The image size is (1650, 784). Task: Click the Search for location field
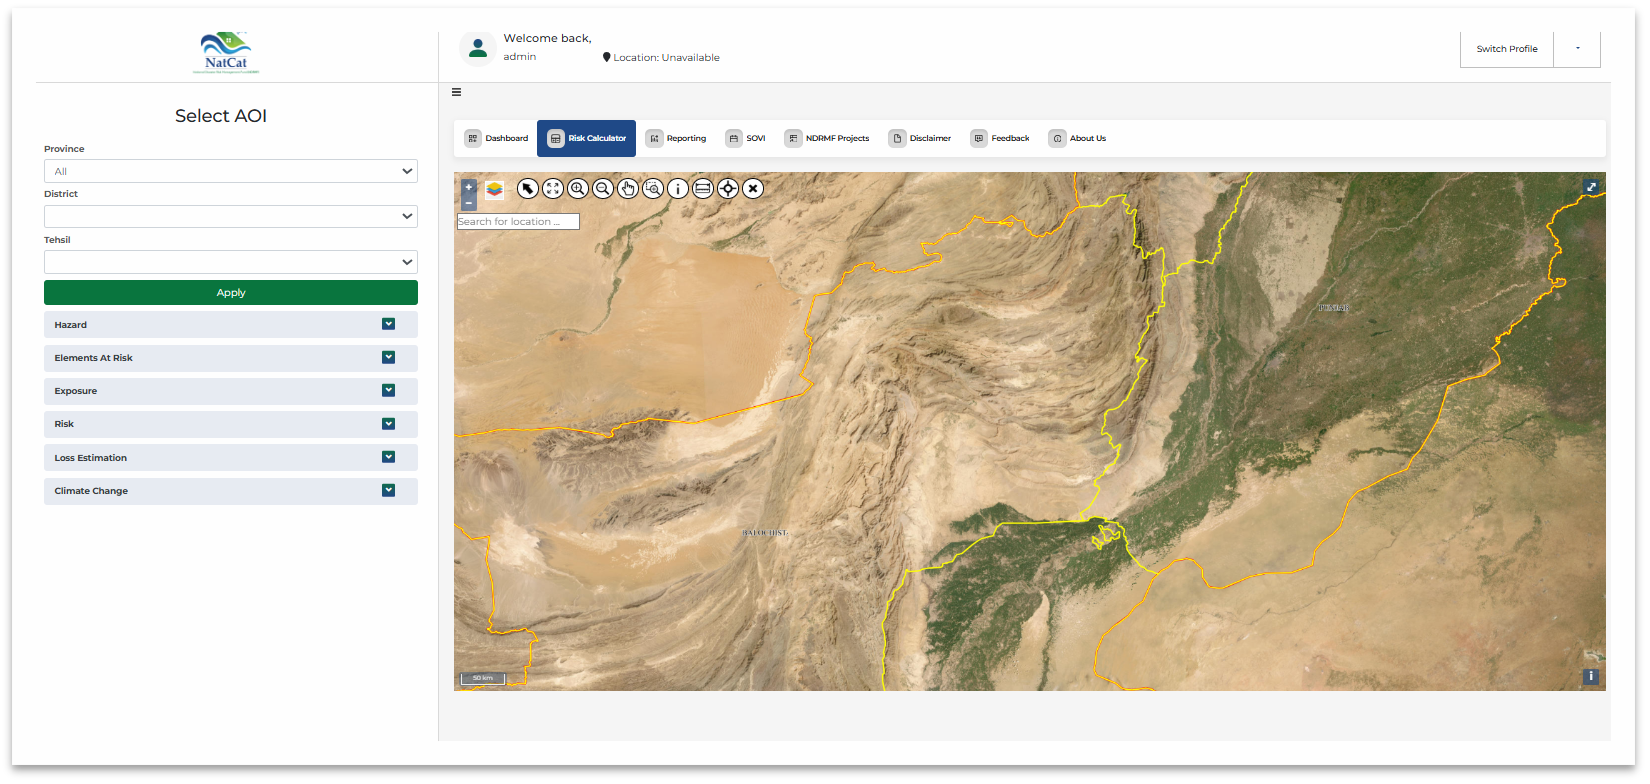(x=518, y=222)
